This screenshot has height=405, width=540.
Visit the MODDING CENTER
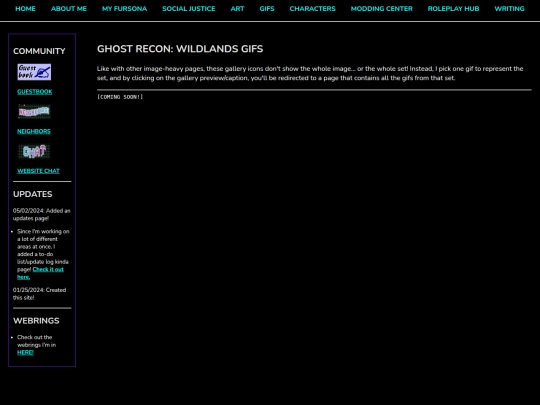pos(382,9)
